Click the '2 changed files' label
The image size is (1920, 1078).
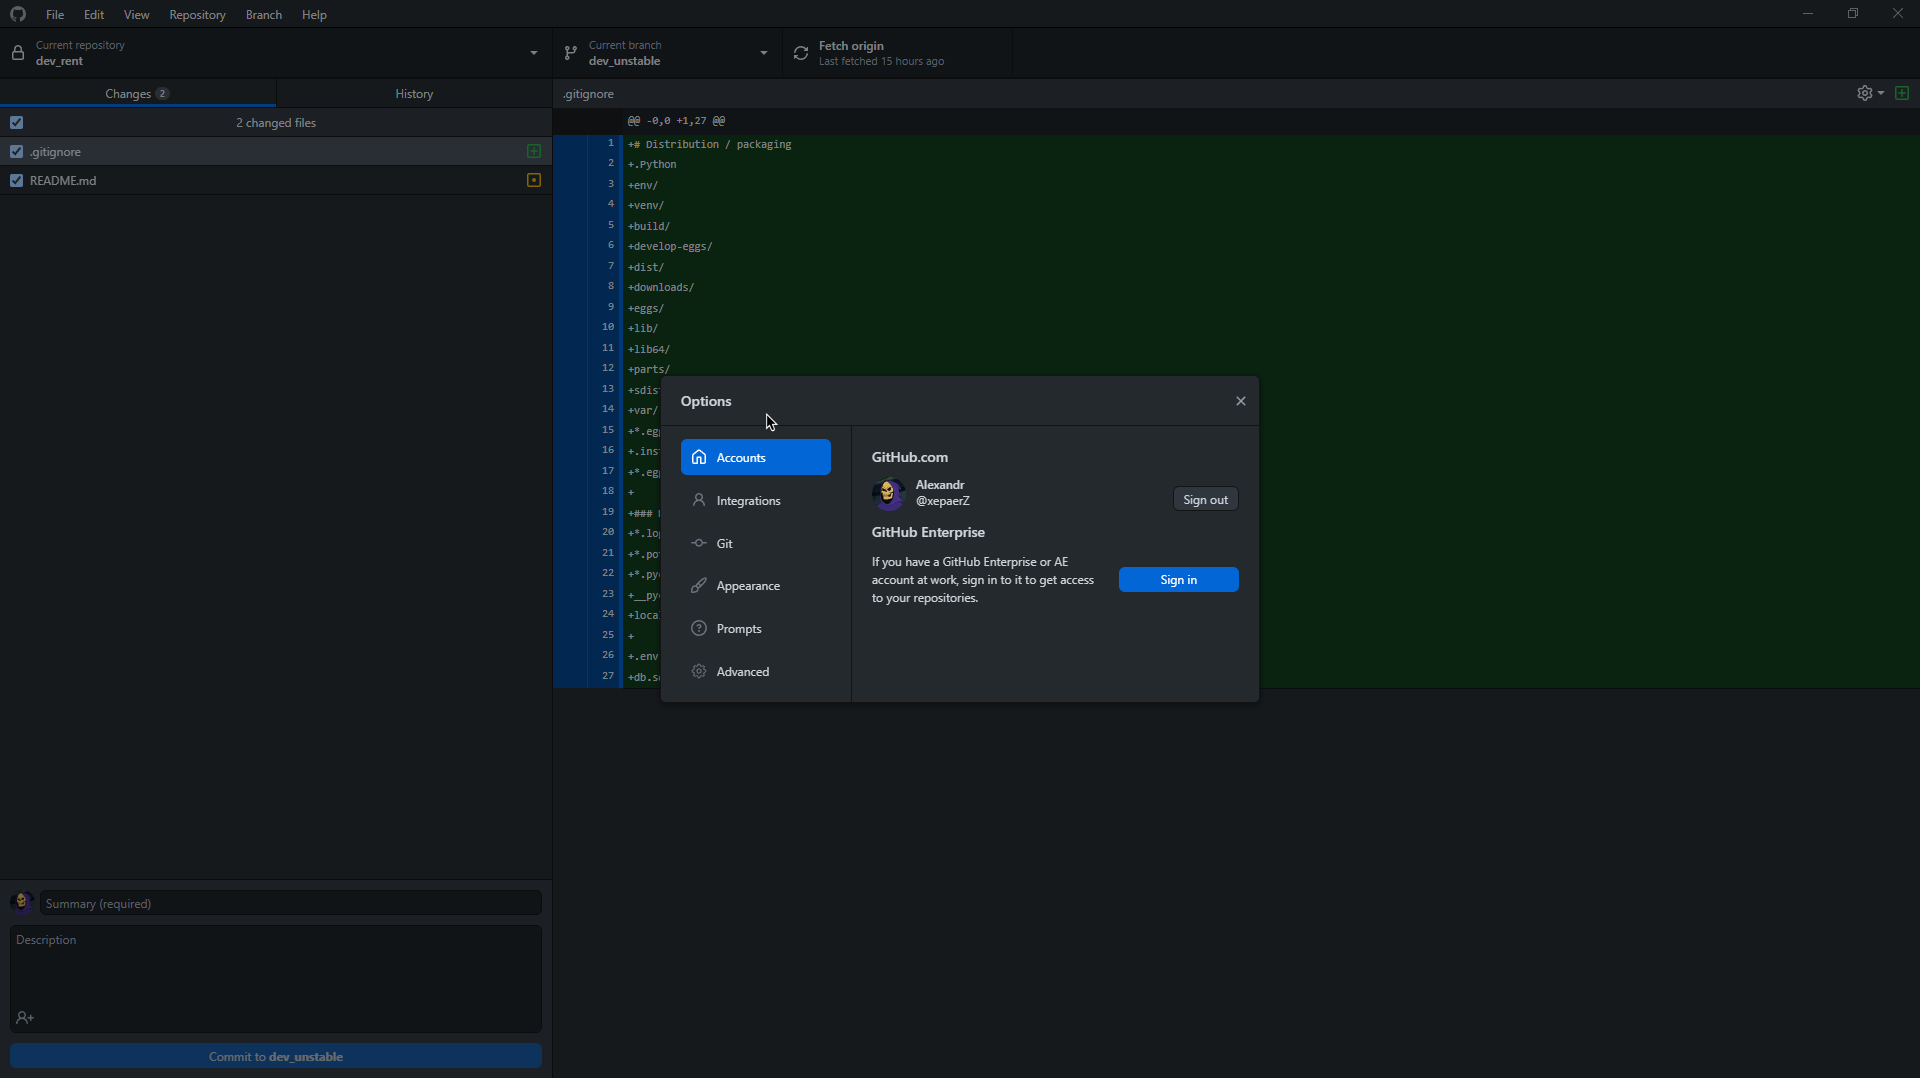tap(276, 122)
